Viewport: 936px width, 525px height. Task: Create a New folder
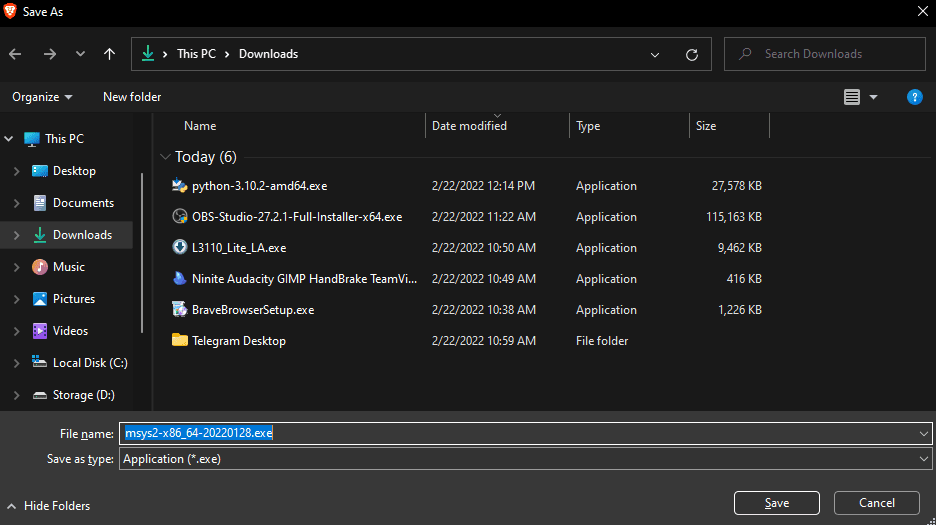(x=132, y=97)
